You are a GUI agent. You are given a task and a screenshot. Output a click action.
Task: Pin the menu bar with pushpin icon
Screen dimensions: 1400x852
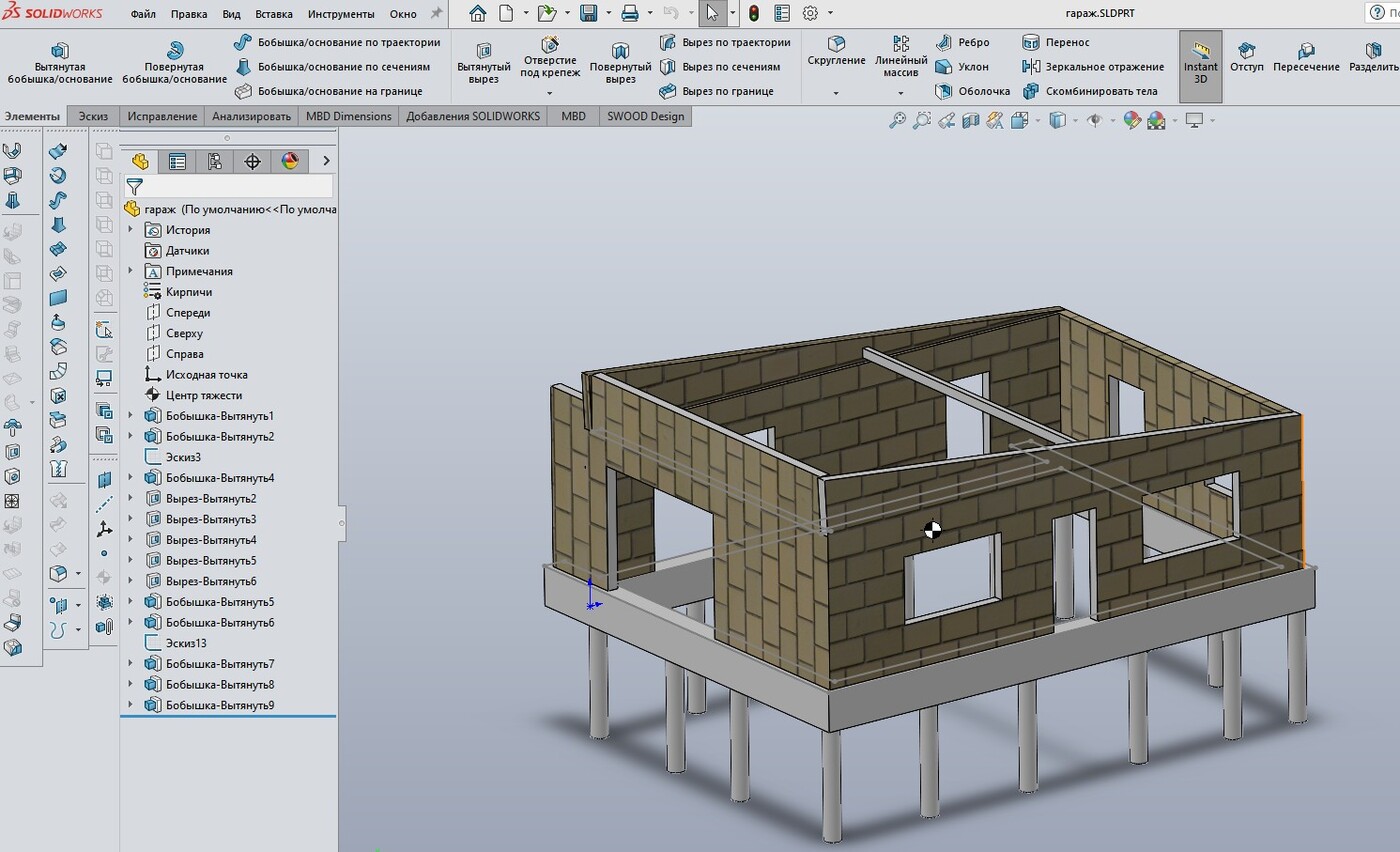436,14
